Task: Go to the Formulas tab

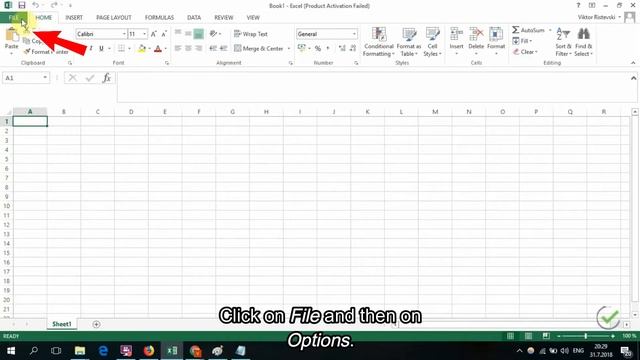Action: (x=159, y=18)
